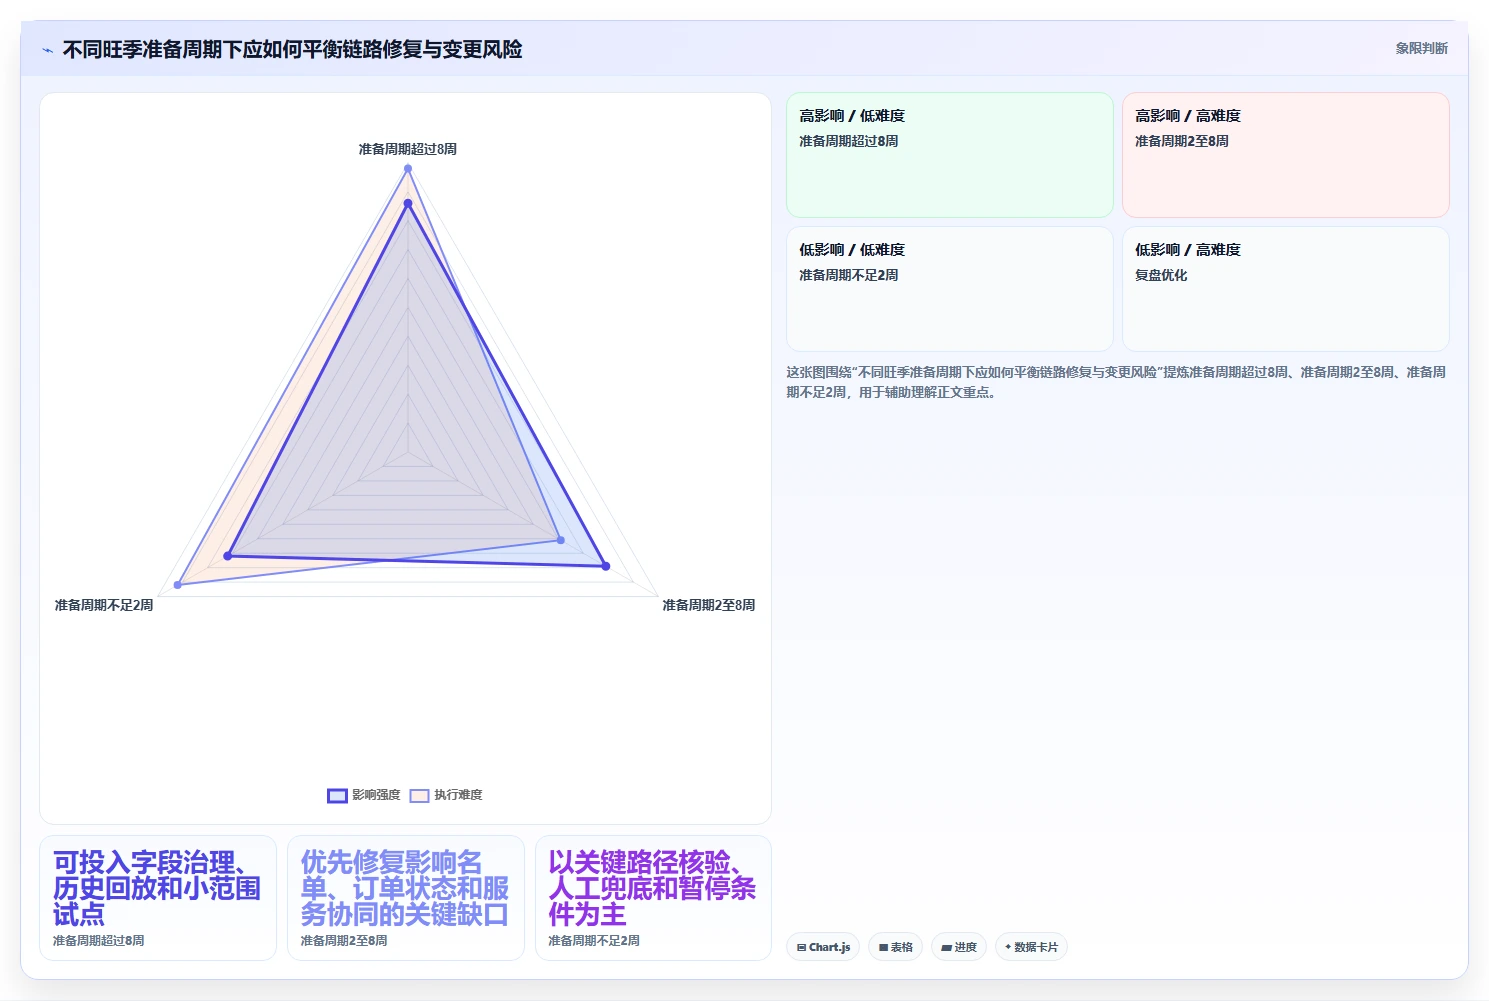Click the page title 不同旺季准备周期下应如何平衡链路修复与变更风险
Image resolution: width=1489 pixels, height=1001 pixels.
click(x=292, y=49)
